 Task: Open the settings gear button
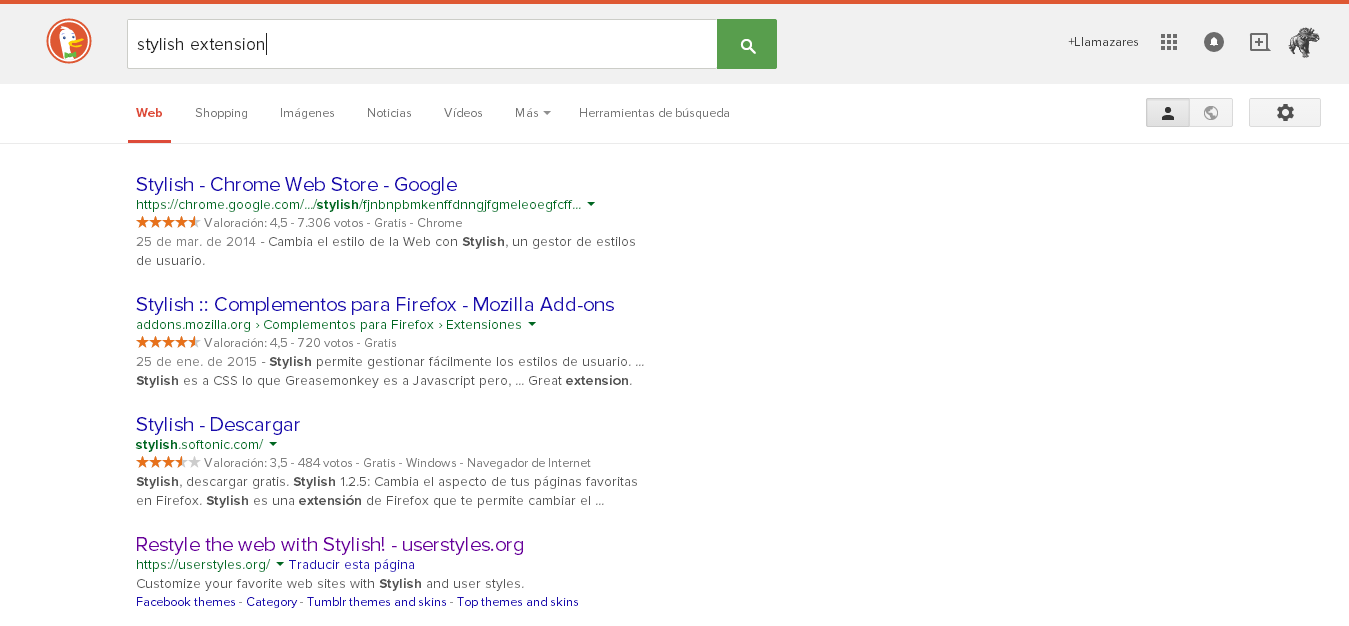[1285, 113]
